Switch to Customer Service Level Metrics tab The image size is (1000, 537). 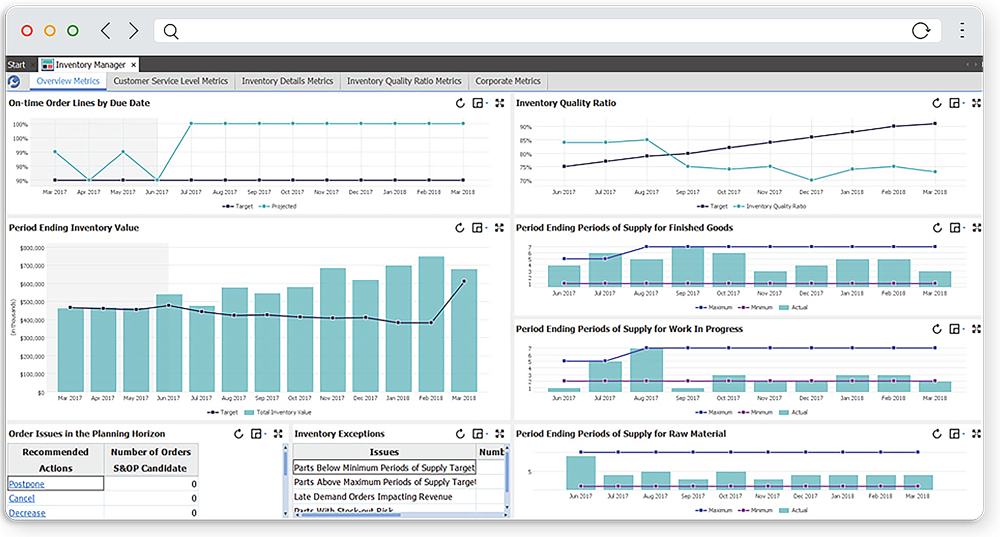170,82
